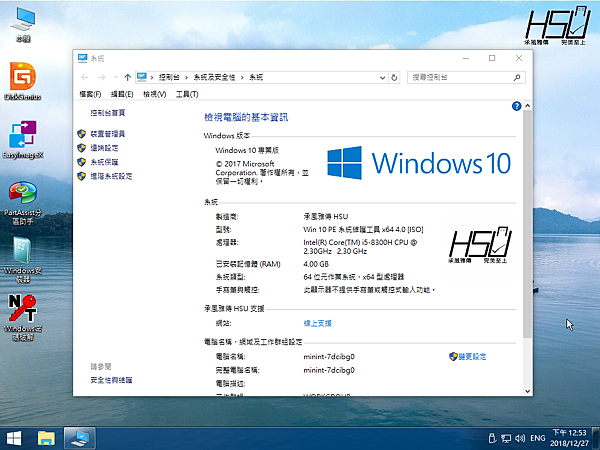Viewport: 600px width, 450px height.
Task: Click the Windows 10 專業版 edition text
Action: pos(247,150)
